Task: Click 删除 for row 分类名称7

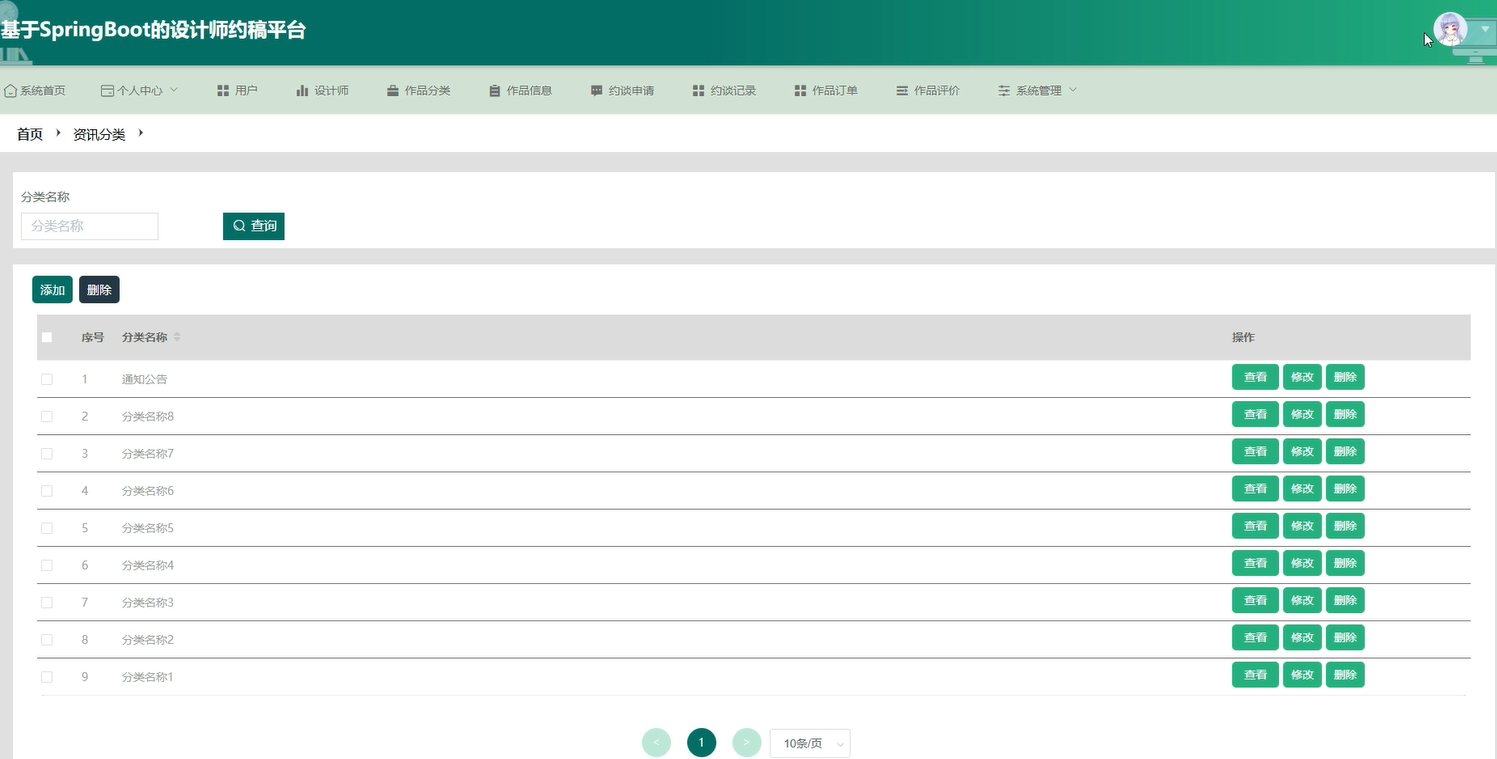Action: pos(1345,451)
